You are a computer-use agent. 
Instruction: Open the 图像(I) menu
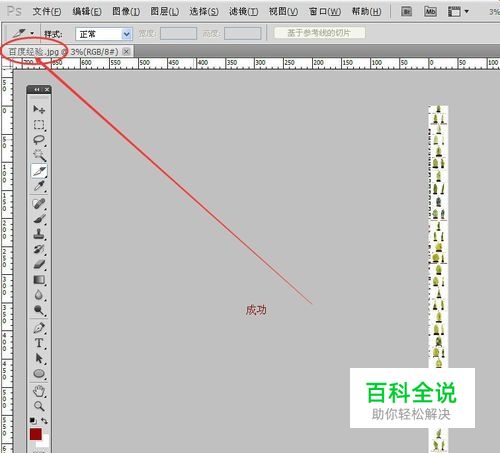(x=126, y=12)
